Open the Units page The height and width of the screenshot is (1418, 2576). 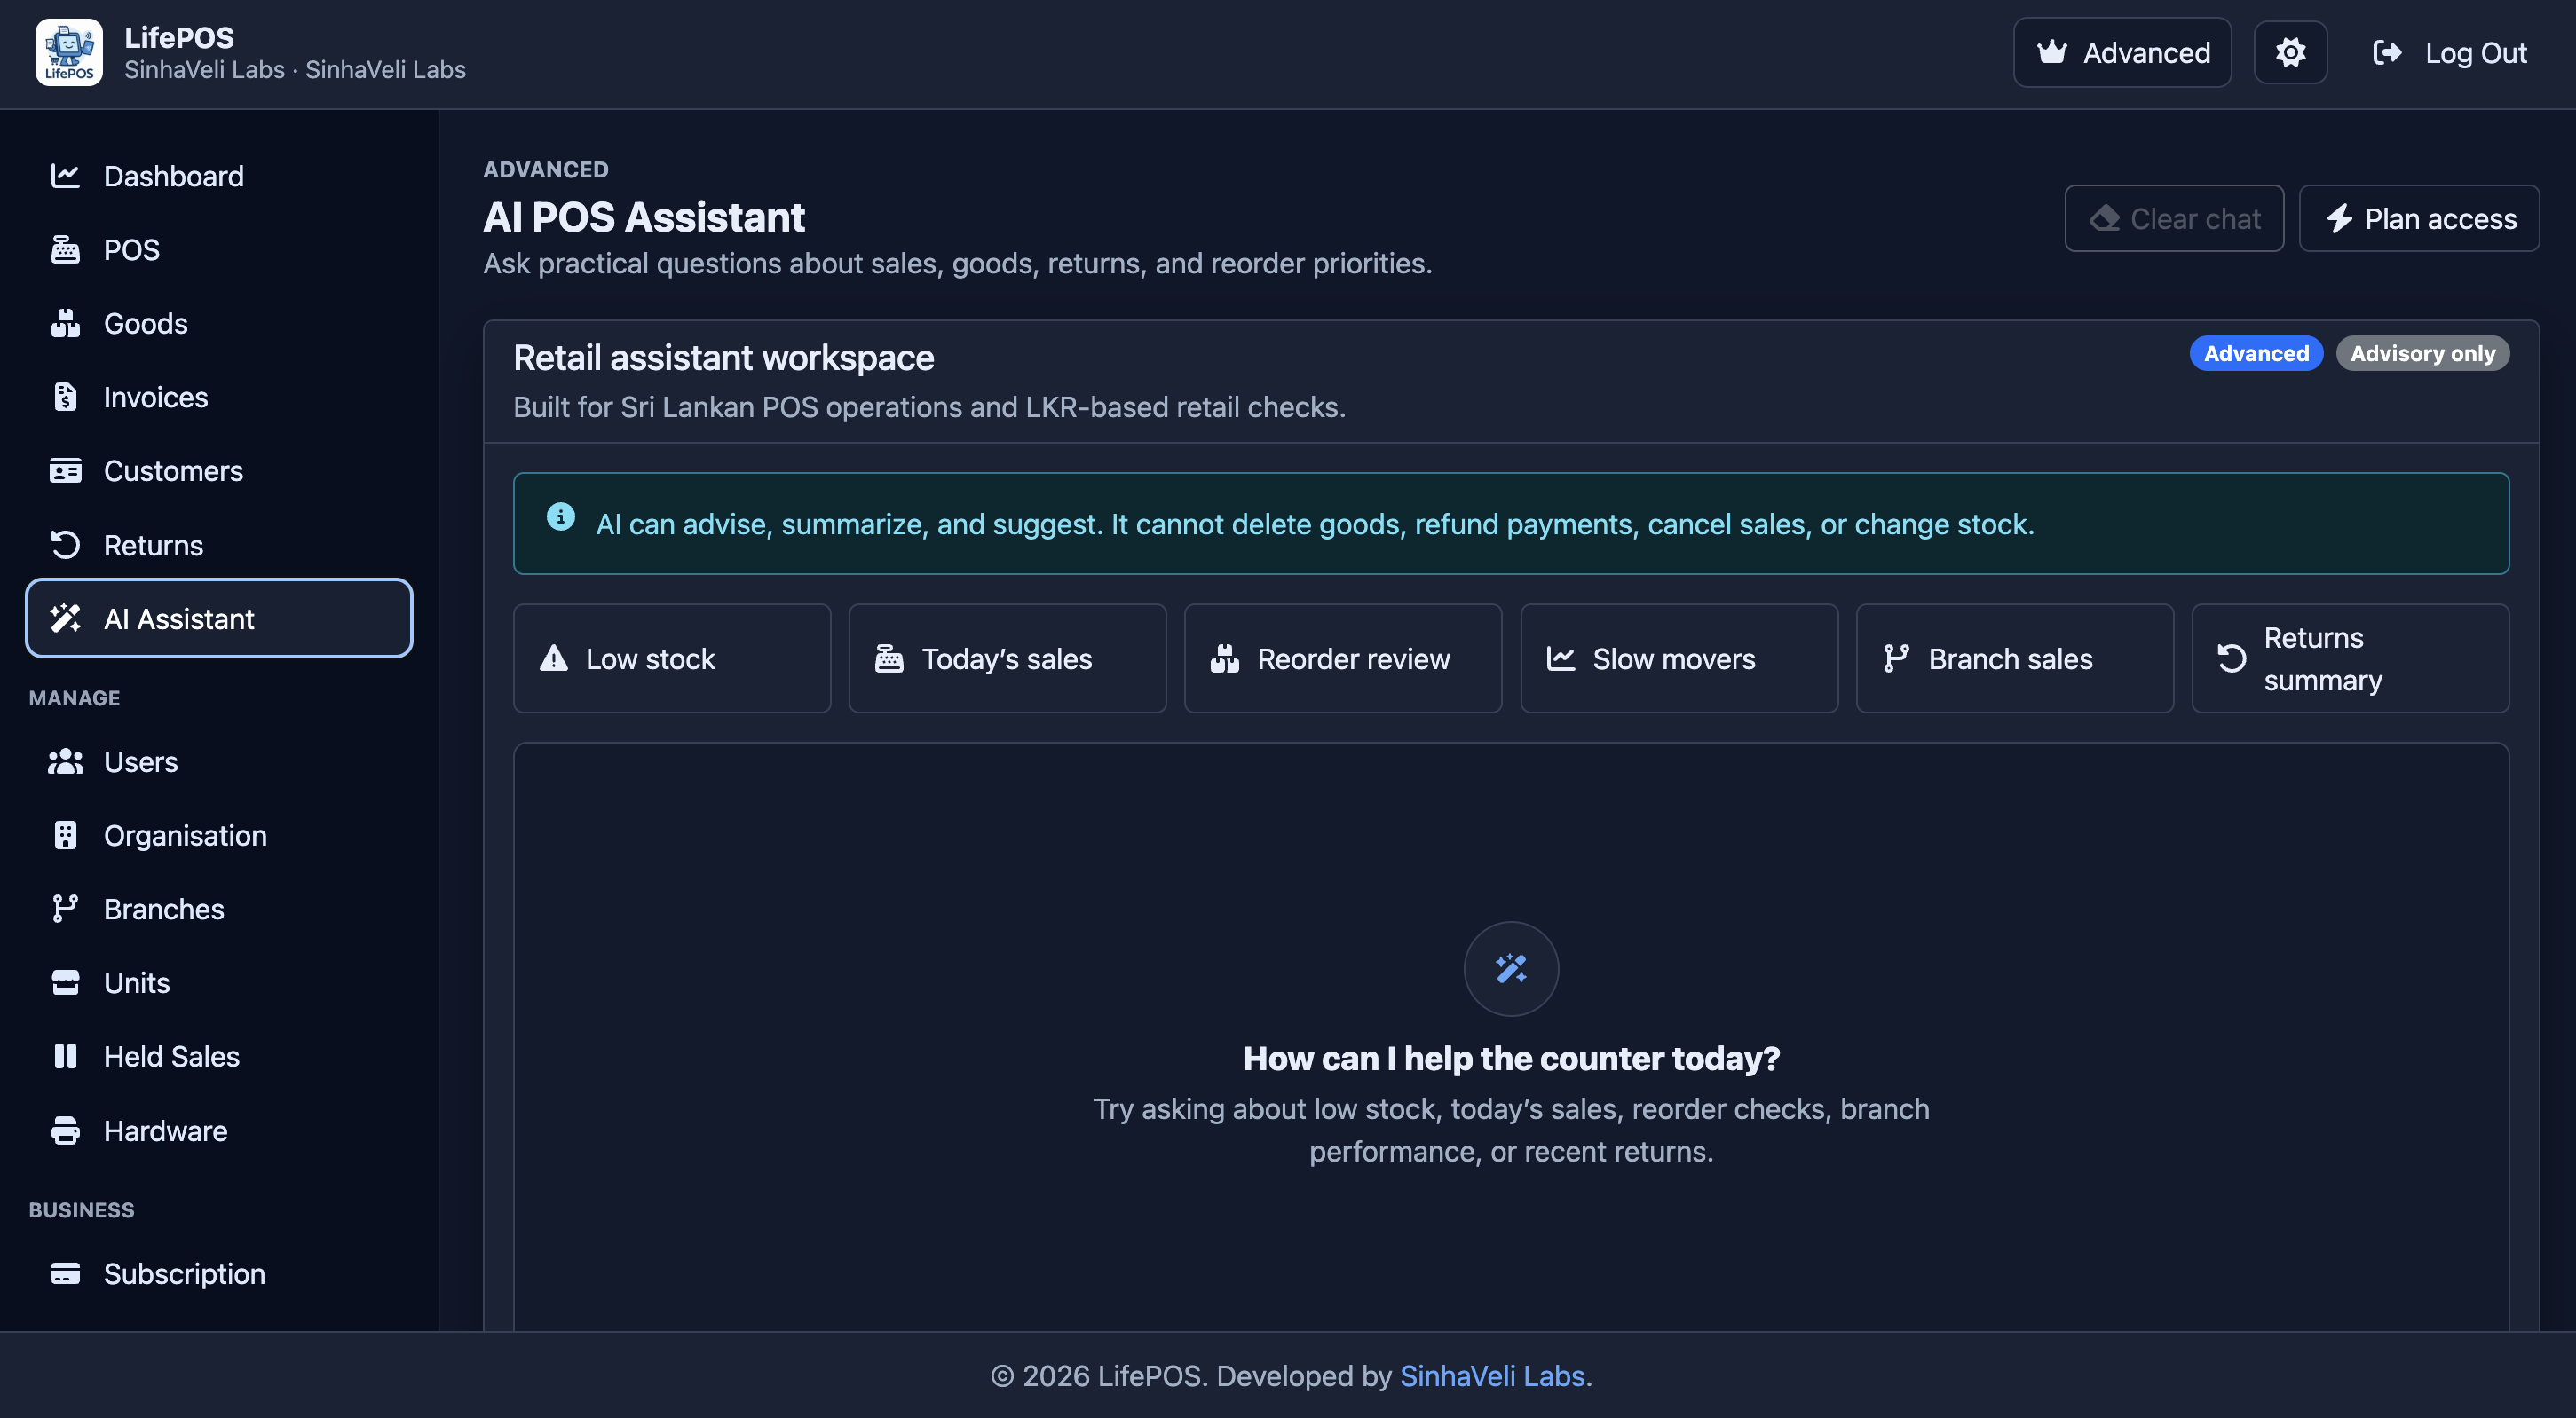[x=219, y=983]
